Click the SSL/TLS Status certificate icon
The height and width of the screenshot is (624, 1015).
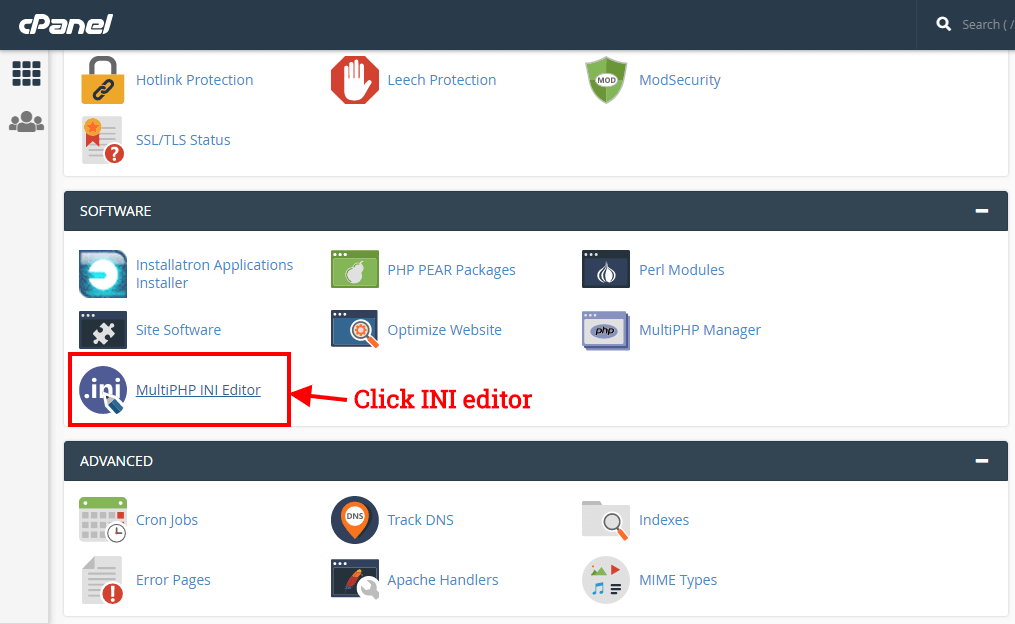tap(102, 140)
